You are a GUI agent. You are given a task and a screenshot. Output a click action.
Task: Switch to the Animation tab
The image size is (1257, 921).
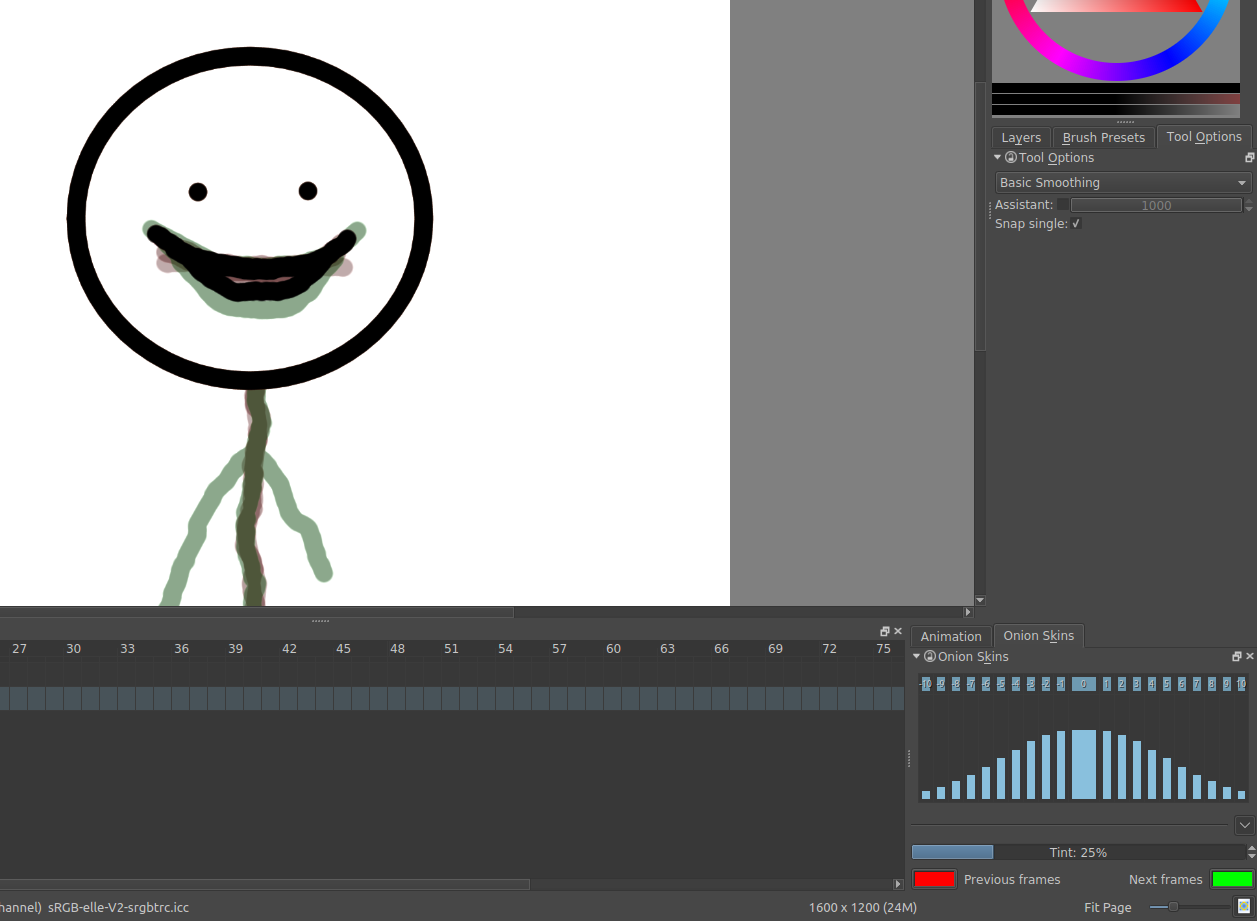click(x=951, y=637)
